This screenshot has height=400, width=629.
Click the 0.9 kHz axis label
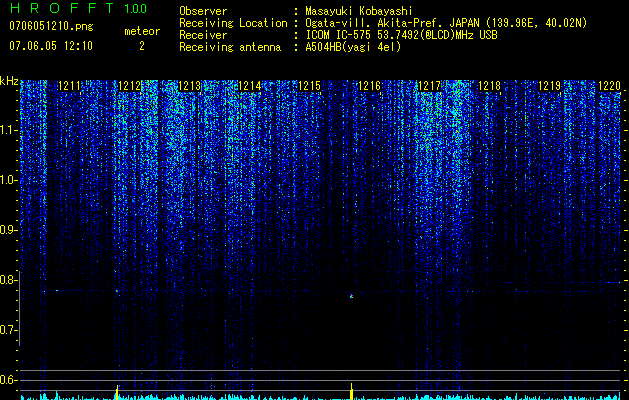[8, 230]
